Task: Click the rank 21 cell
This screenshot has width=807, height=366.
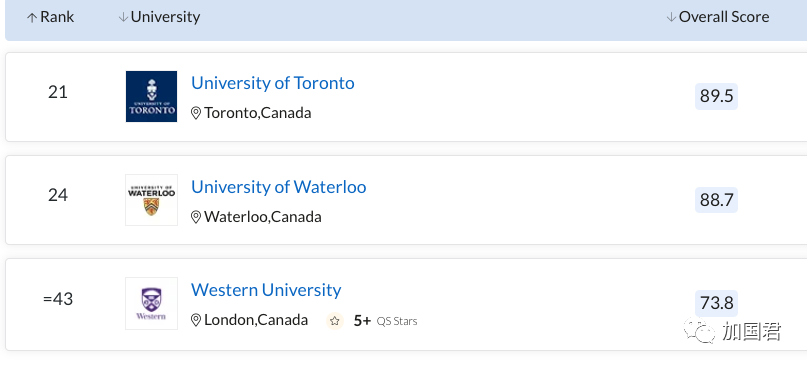Action: (x=58, y=92)
